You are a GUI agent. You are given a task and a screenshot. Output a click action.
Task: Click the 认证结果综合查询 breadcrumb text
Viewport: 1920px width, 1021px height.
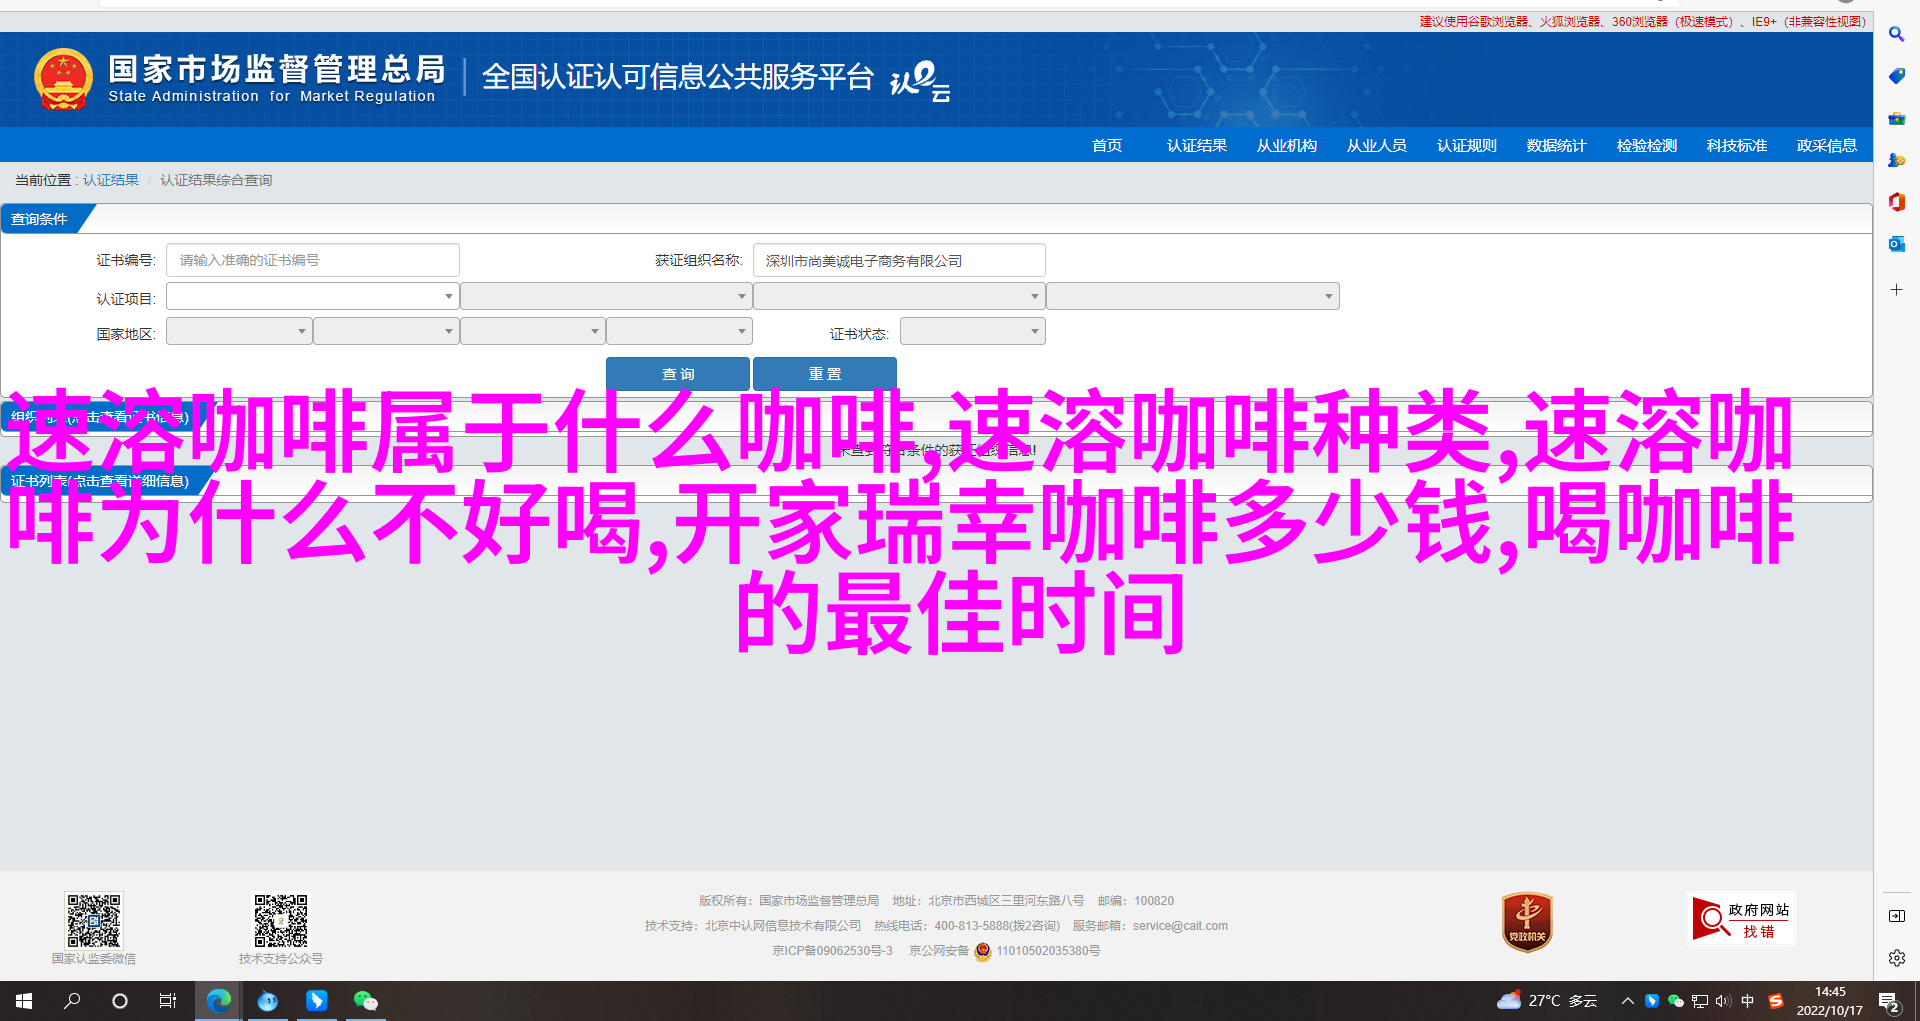coord(216,180)
